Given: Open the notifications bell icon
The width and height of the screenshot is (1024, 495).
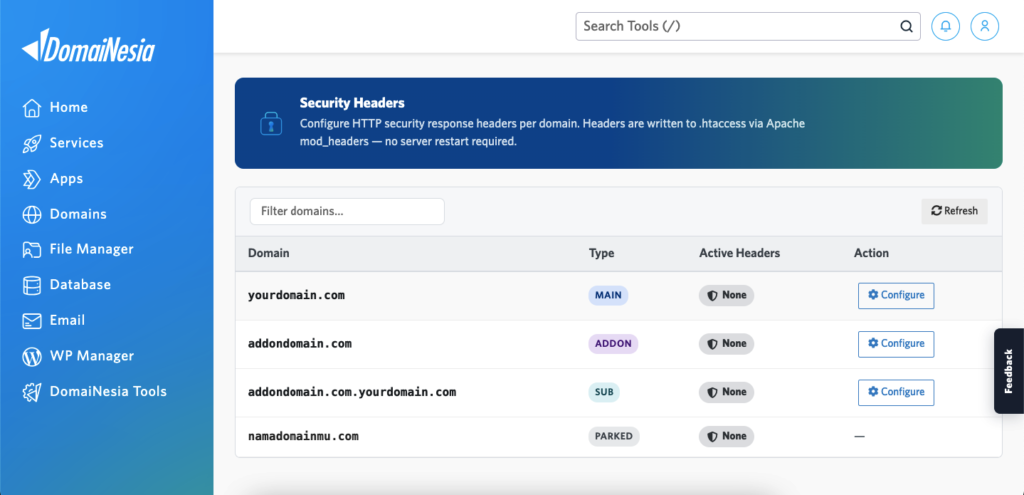Looking at the screenshot, I should coord(945,26).
